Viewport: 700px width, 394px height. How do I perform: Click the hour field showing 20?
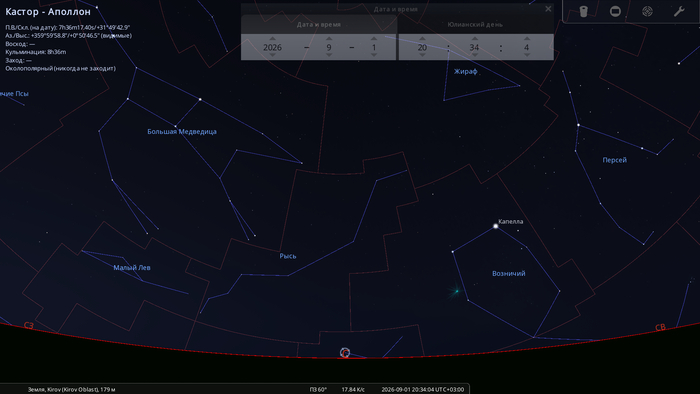(422, 47)
